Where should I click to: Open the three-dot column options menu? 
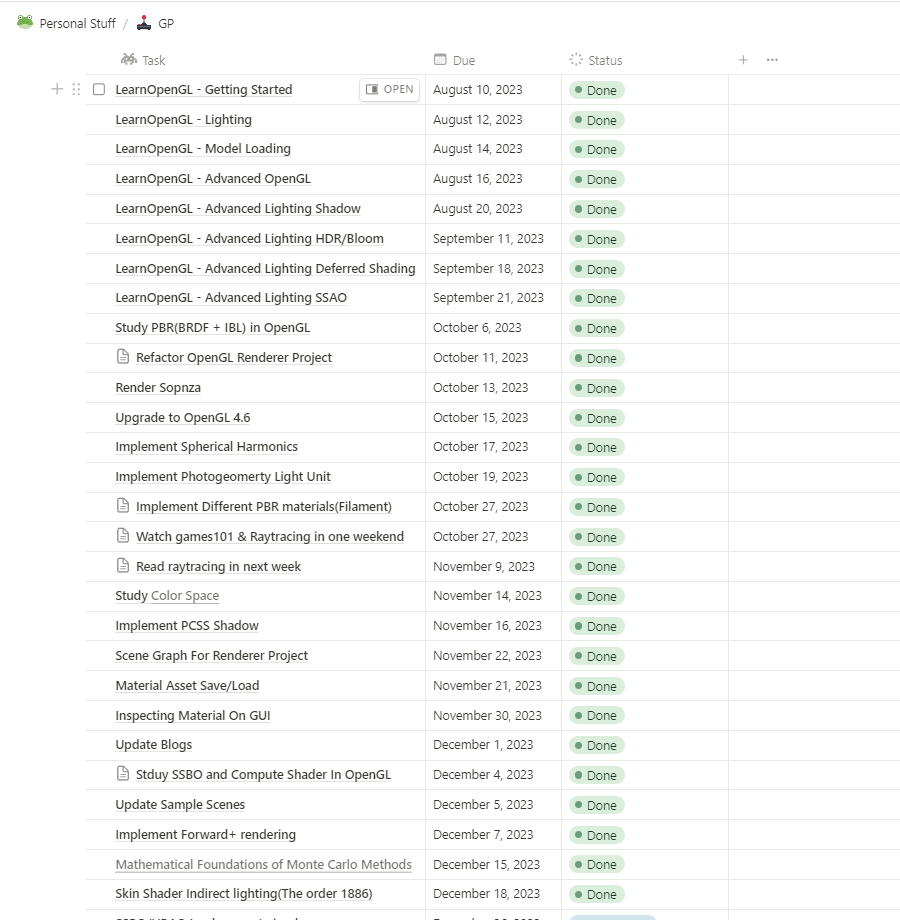[x=772, y=60]
